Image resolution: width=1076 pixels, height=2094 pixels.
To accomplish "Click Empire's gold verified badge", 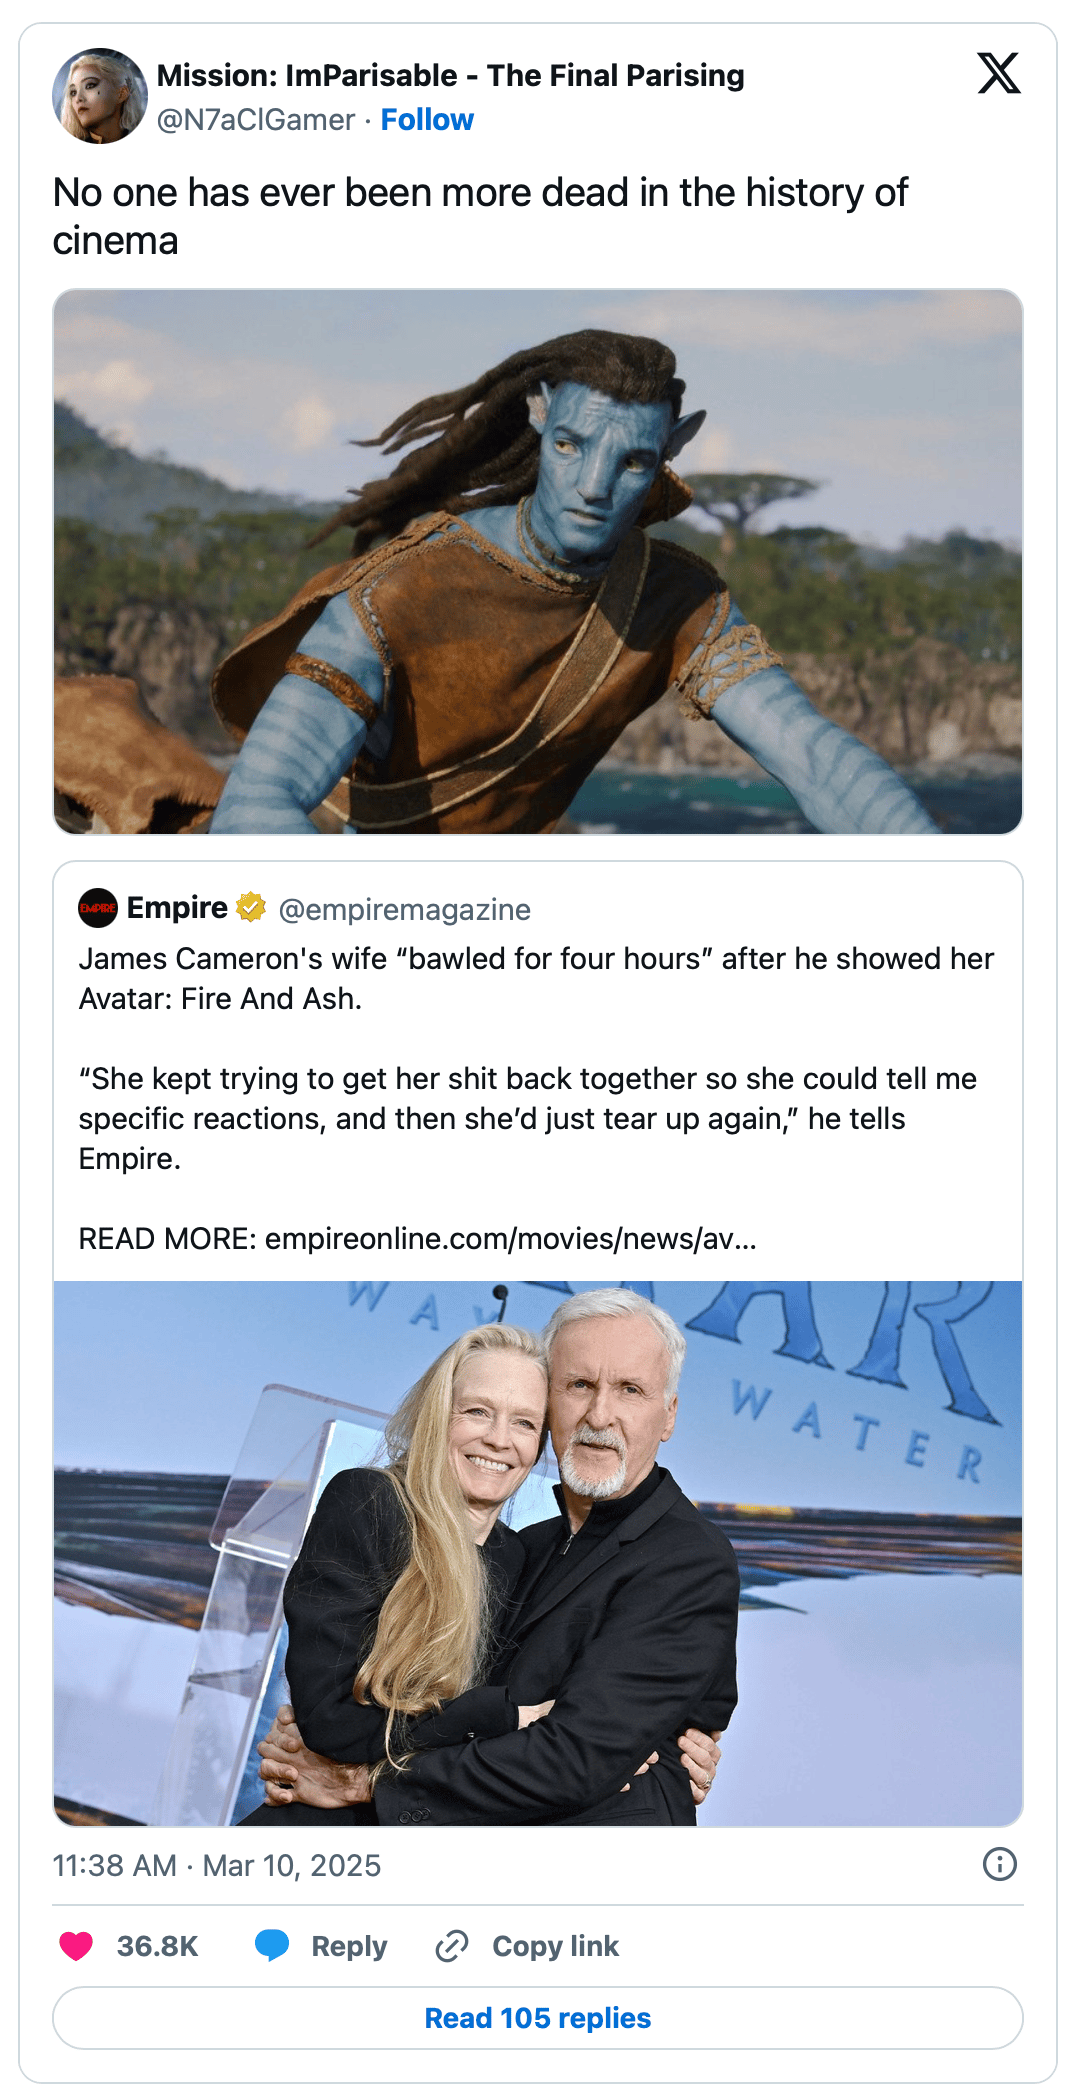I will click(251, 907).
